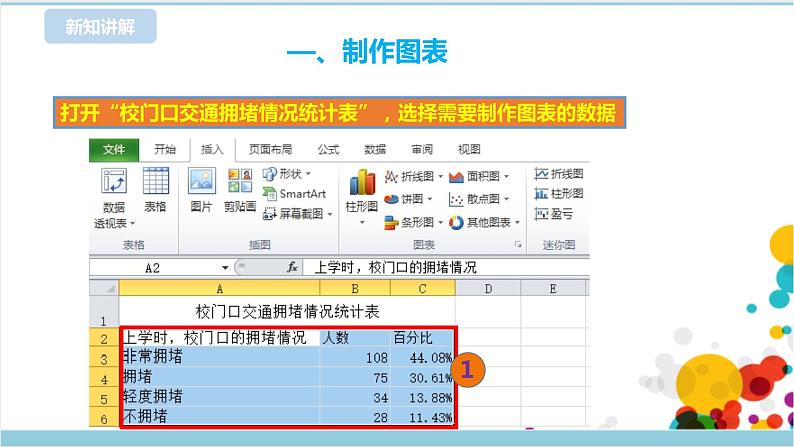This screenshot has width=794, height=447.
Task: Click the title cell 校门口交通拥堵情况统计表
Action: (287, 312)
